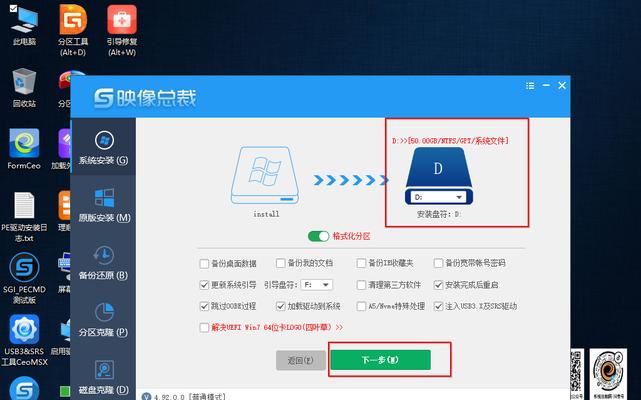Screen dimensions: 641x400
Task: Launch 分区工具 (Alt+D) desktop icon
Action: pos(73,30)
